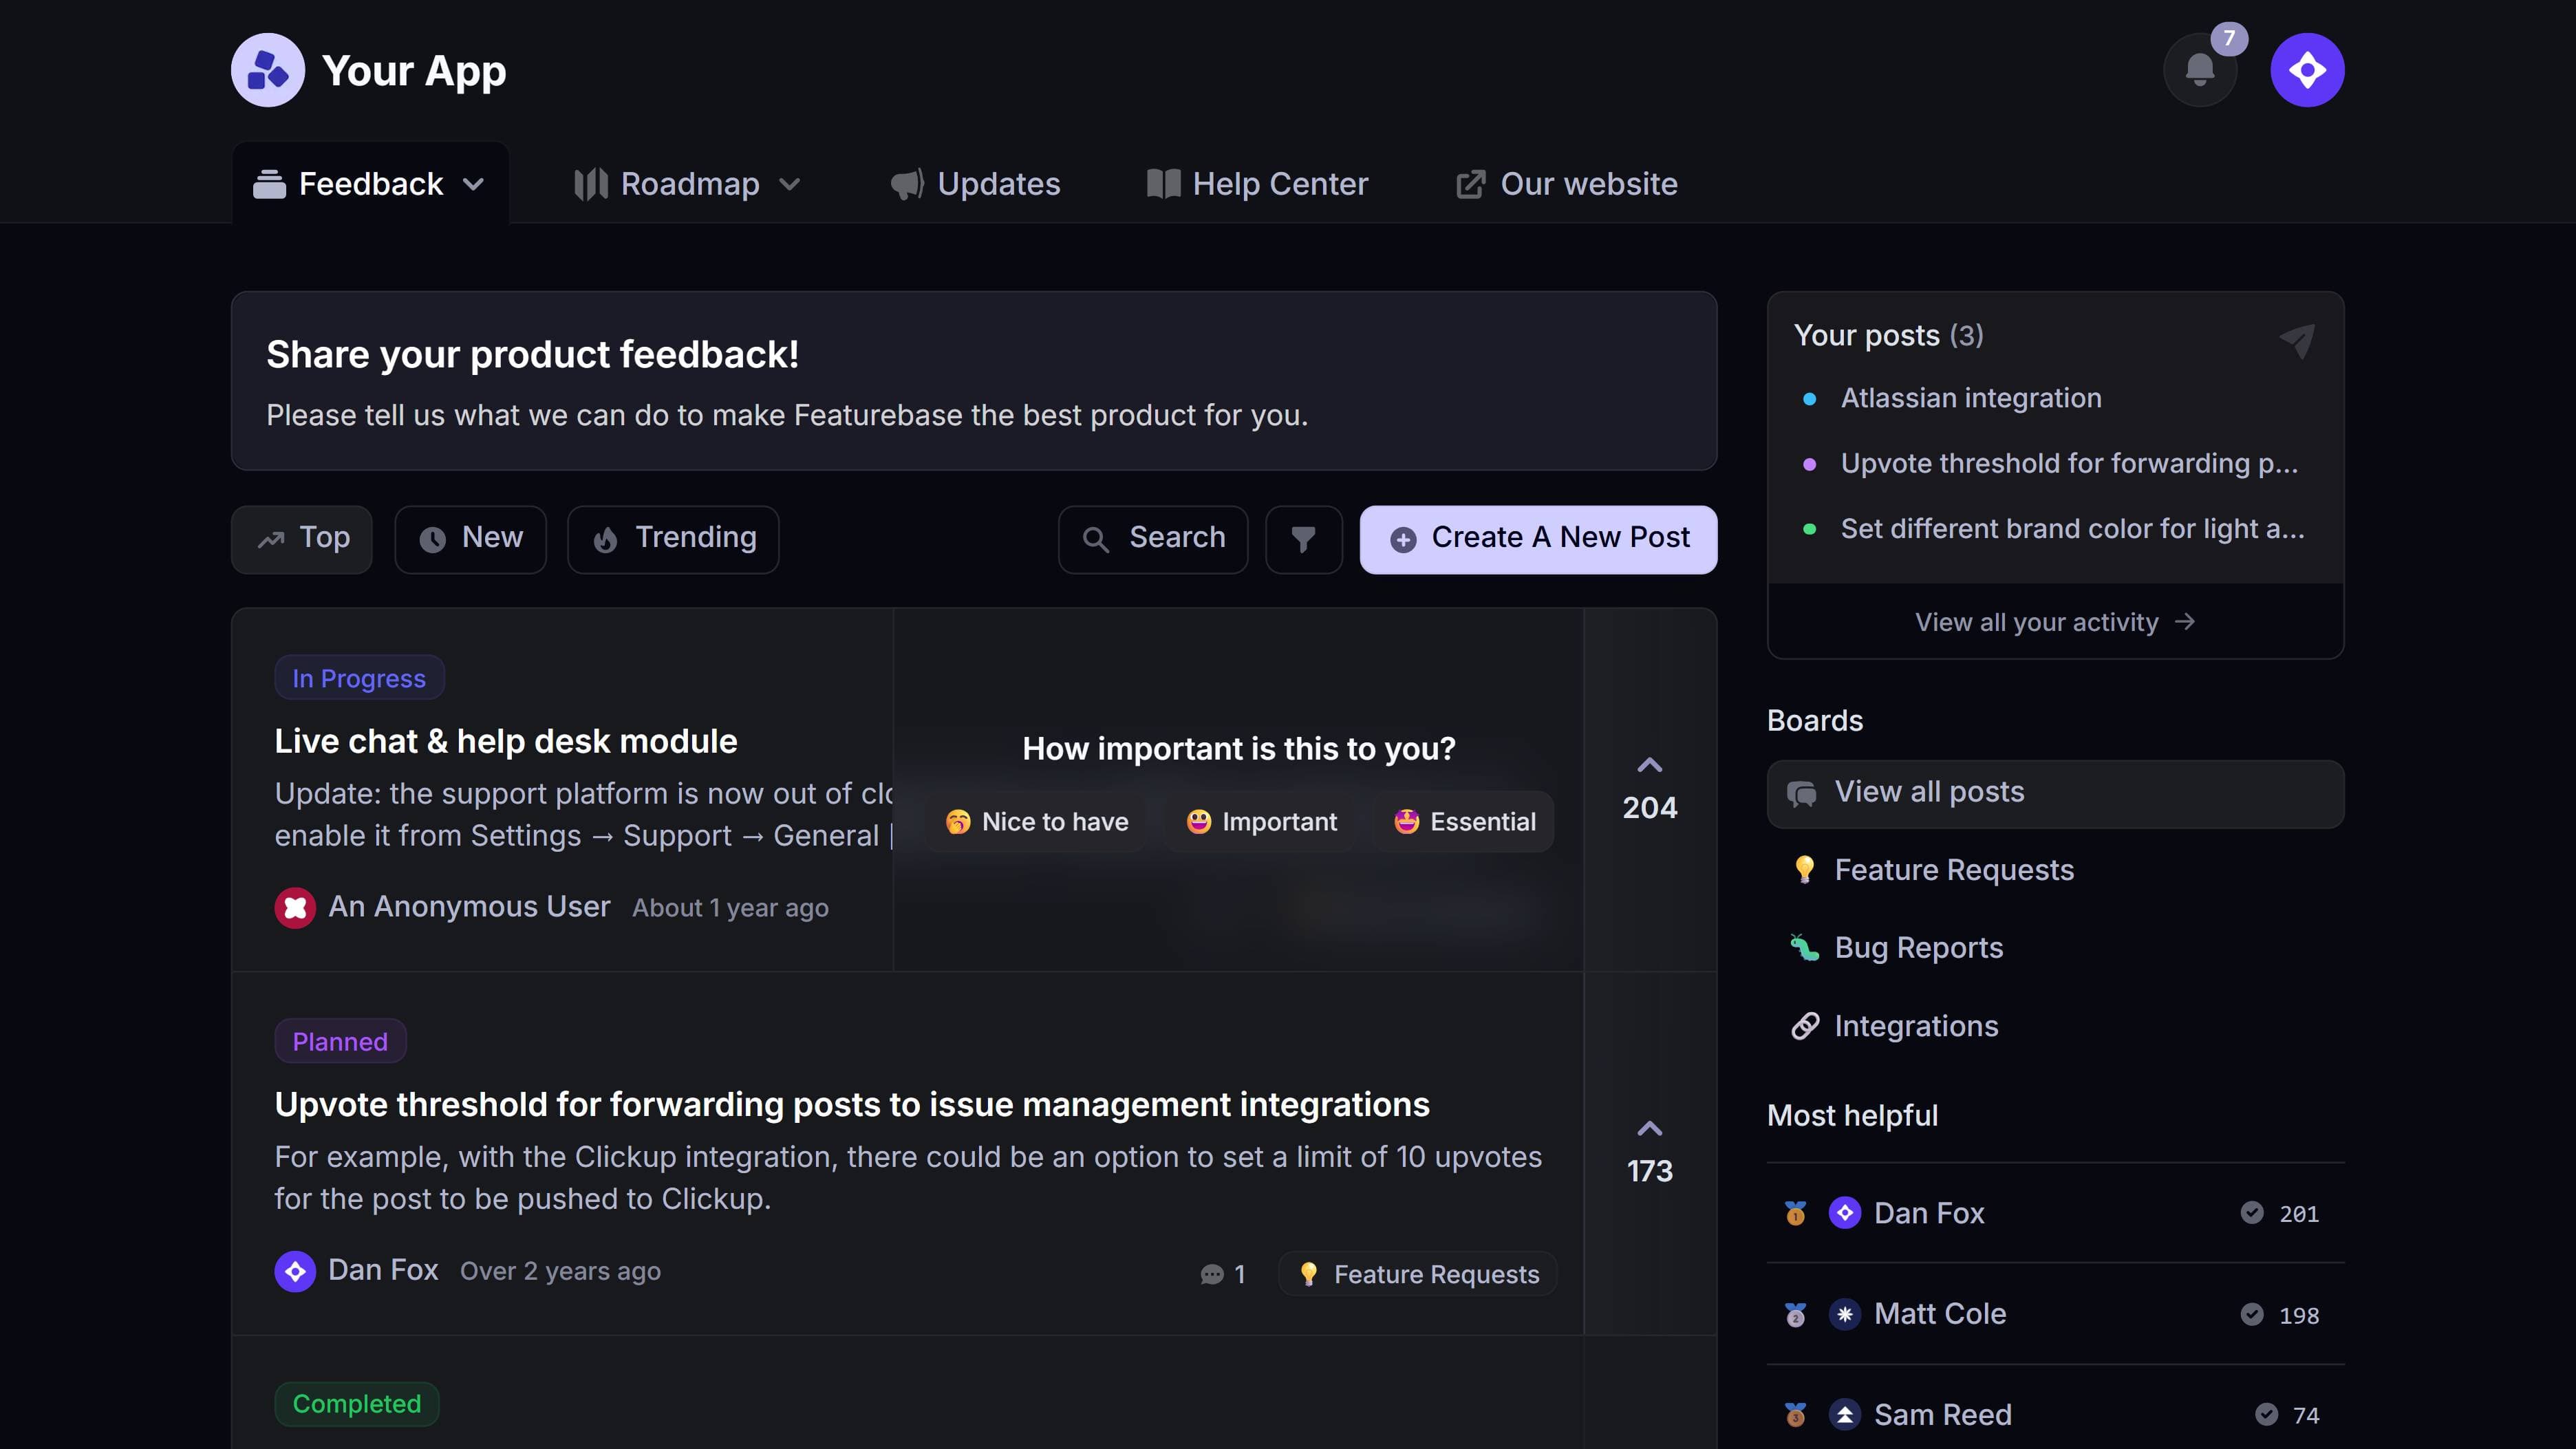Image resolution: width=2576 pixels, height=1449 pixels.
Task: Expand the Feedback section dropdown
Action: tap(474, 183)
